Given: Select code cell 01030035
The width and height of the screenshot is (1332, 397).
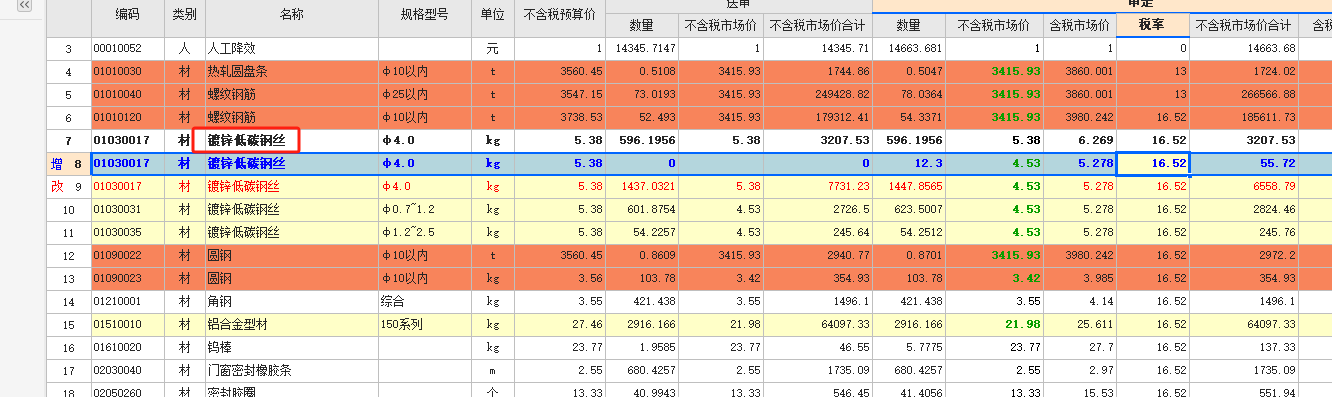Looking at the screenshot, I should [x=128, y=232].
